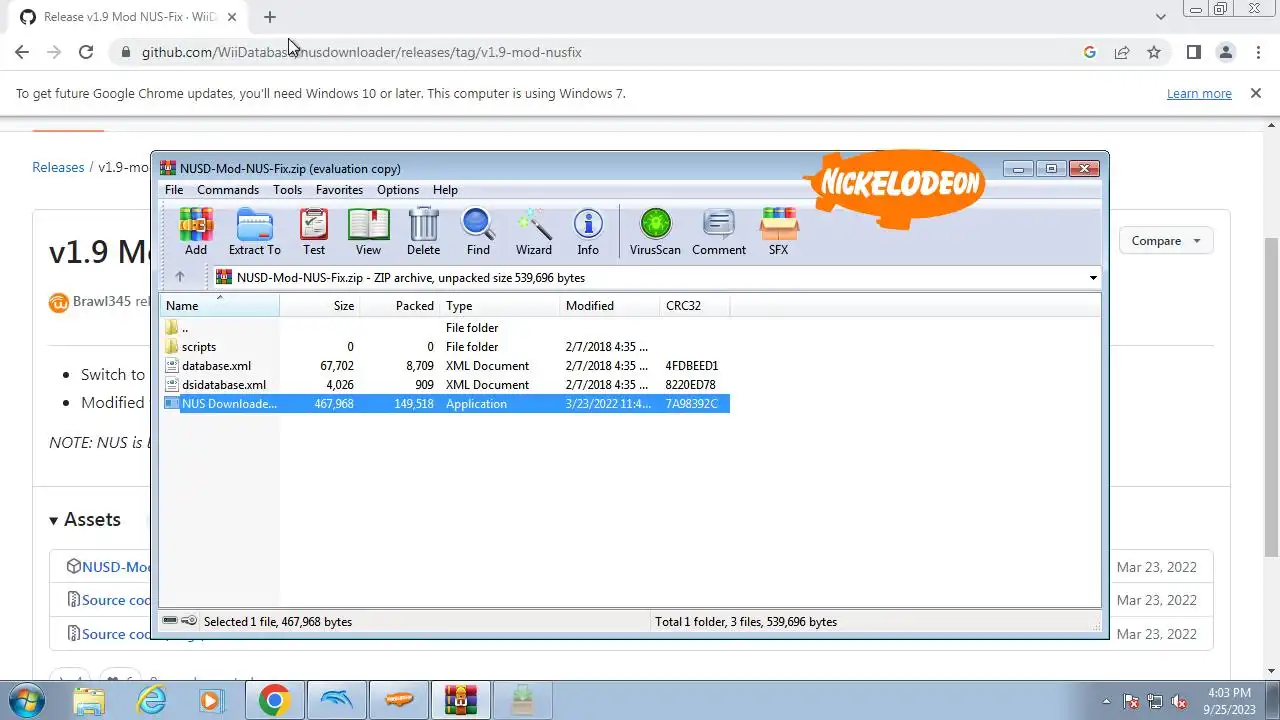
Task: Open the View toolbar icon in WinRAR
Action: (368, 232)
